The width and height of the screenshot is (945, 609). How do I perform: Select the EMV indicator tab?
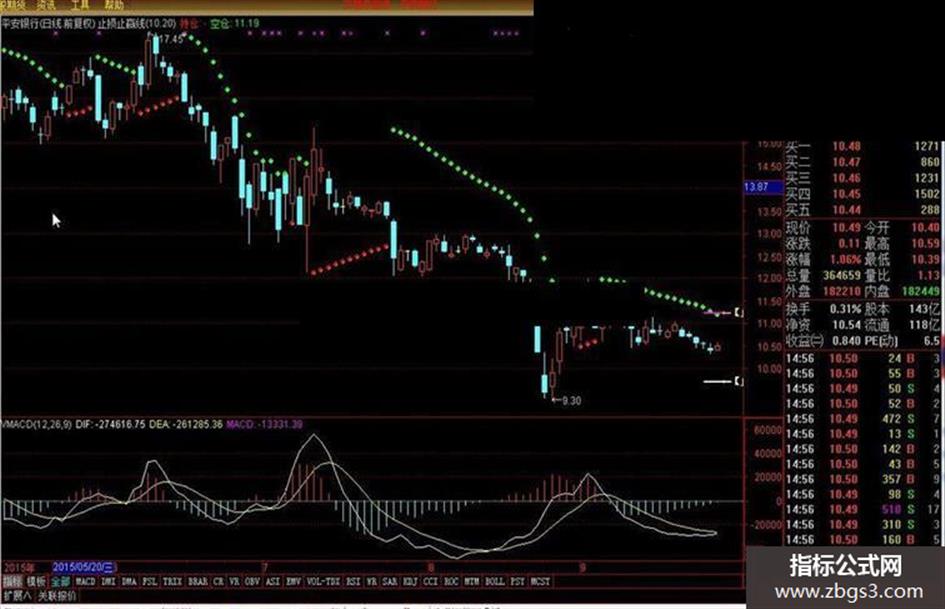pyautogui.click(x=294, y=582)
